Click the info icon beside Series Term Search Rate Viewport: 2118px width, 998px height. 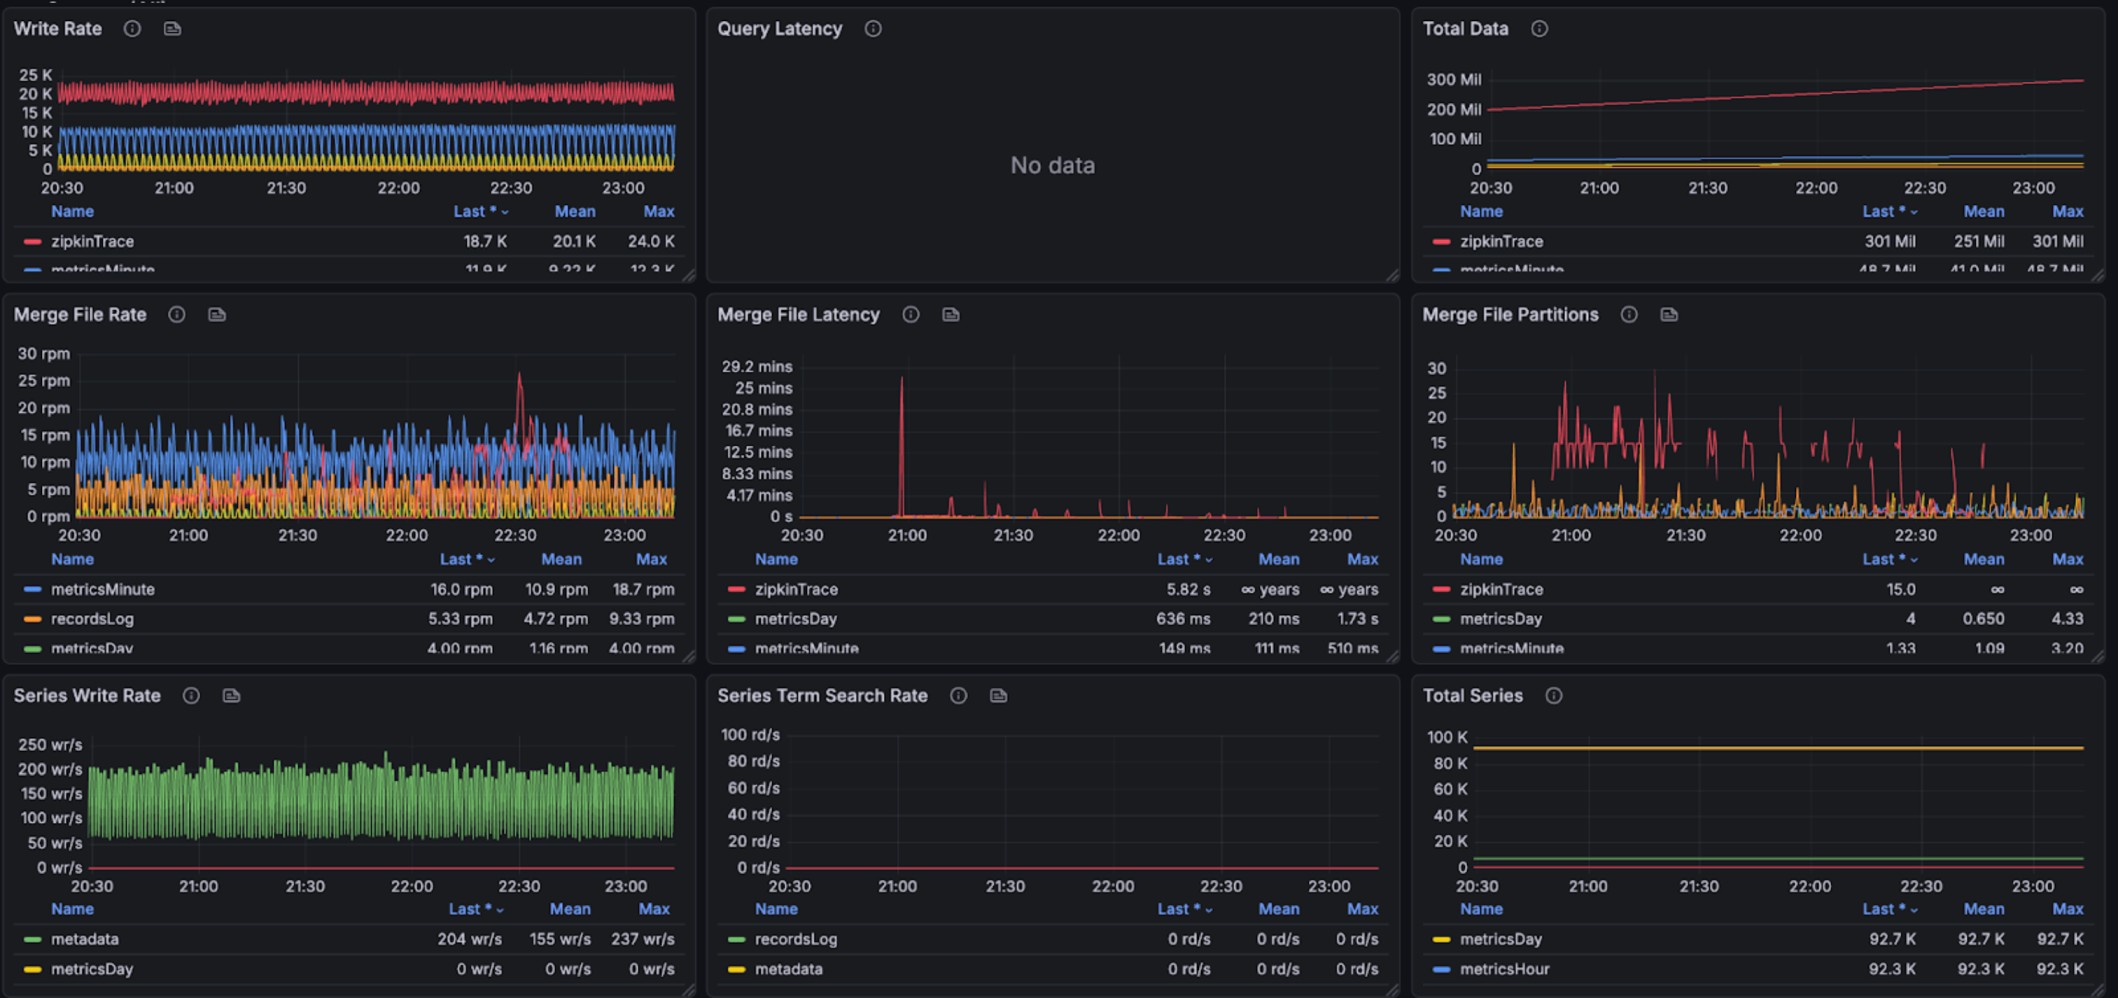pyautogui.click(x=959, y=696)
